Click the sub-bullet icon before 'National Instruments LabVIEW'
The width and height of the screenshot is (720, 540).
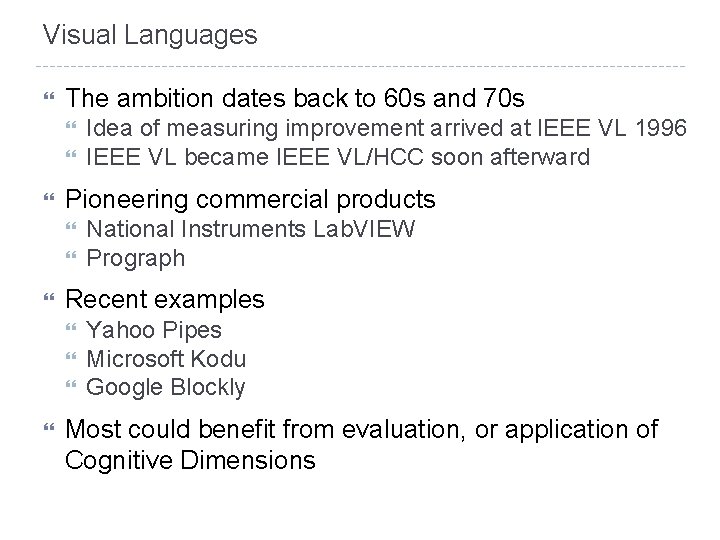[x=69, y=230]
